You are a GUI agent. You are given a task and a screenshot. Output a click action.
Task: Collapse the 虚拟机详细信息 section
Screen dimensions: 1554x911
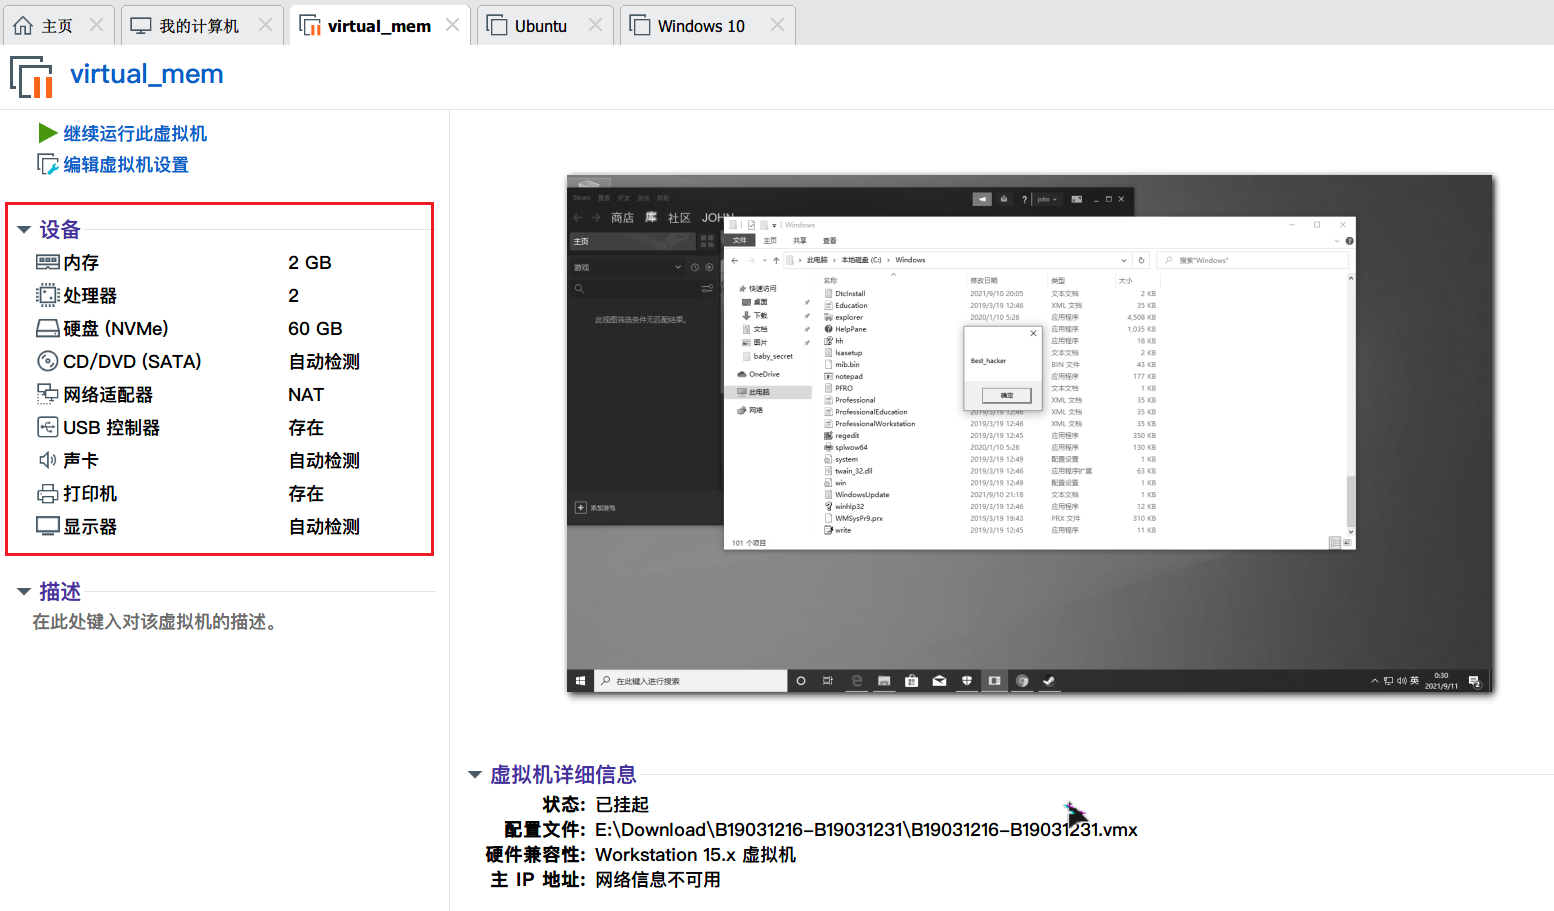pyautogui.click(x=474, y=775)
